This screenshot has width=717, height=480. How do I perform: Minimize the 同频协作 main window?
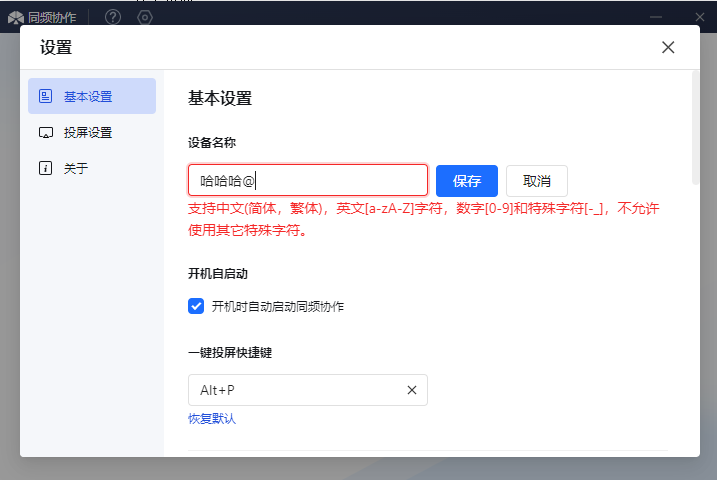pos(656,17)
